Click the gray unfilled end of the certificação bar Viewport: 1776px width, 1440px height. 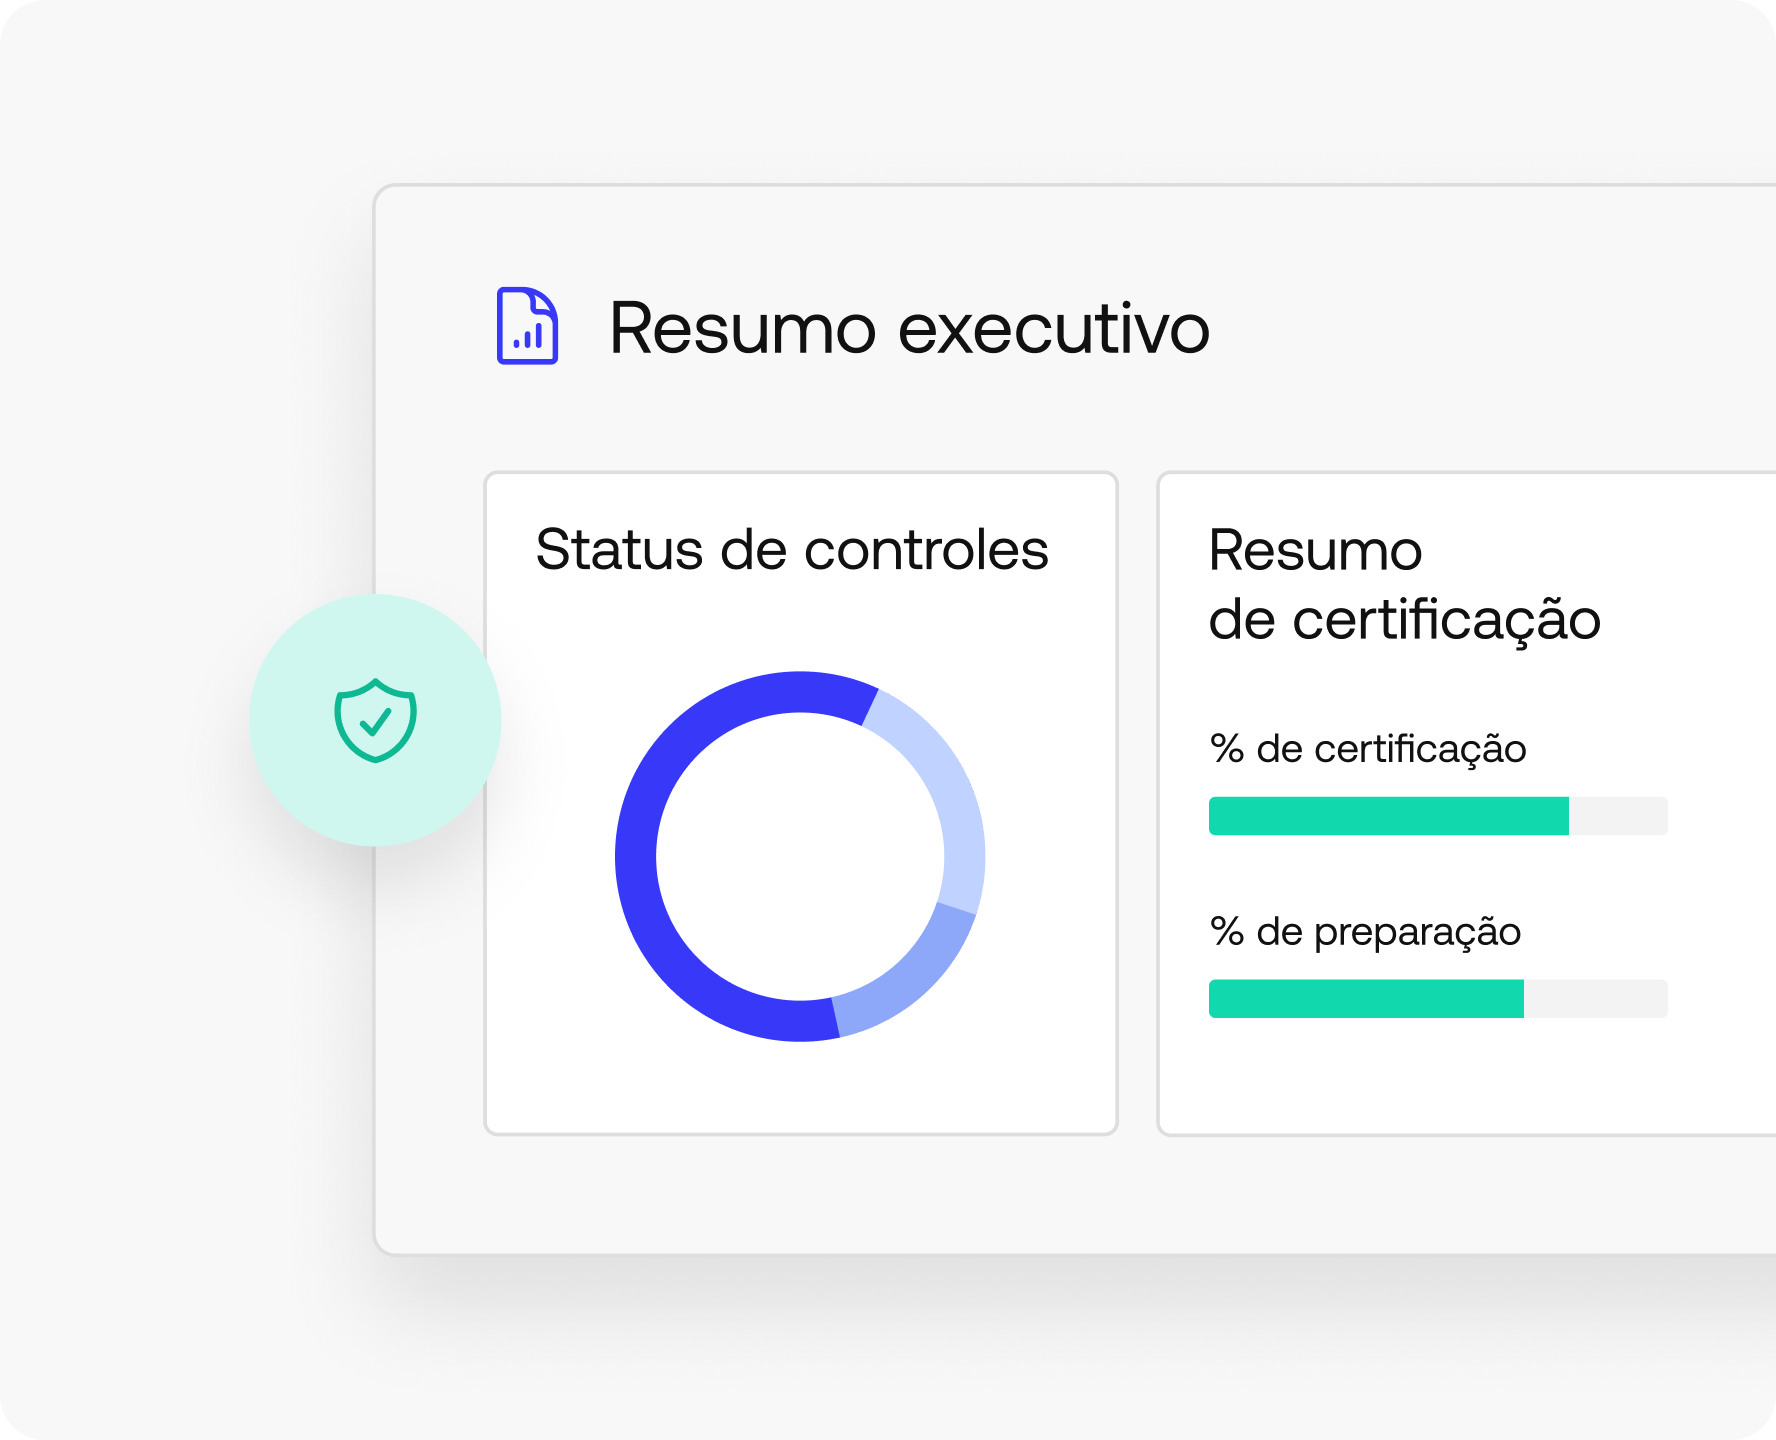1618,816
